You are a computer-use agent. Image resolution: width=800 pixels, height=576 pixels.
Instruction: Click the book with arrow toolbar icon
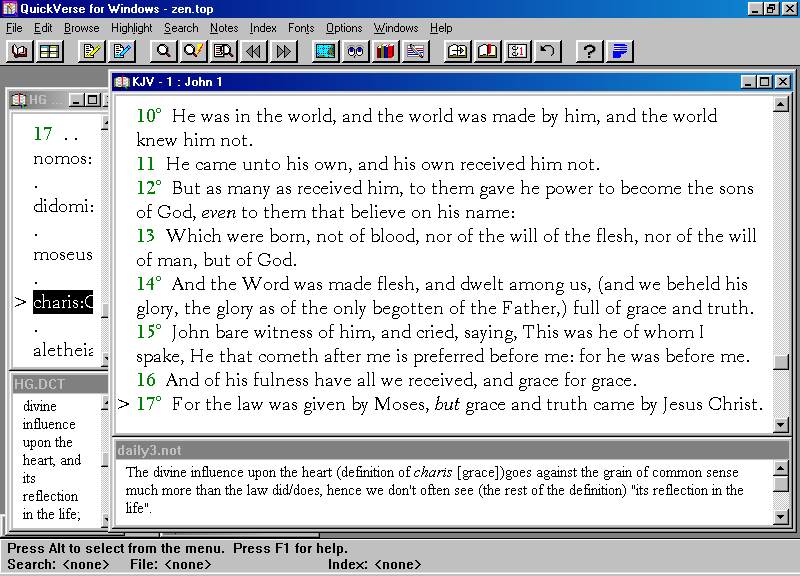tap(457, 51)
